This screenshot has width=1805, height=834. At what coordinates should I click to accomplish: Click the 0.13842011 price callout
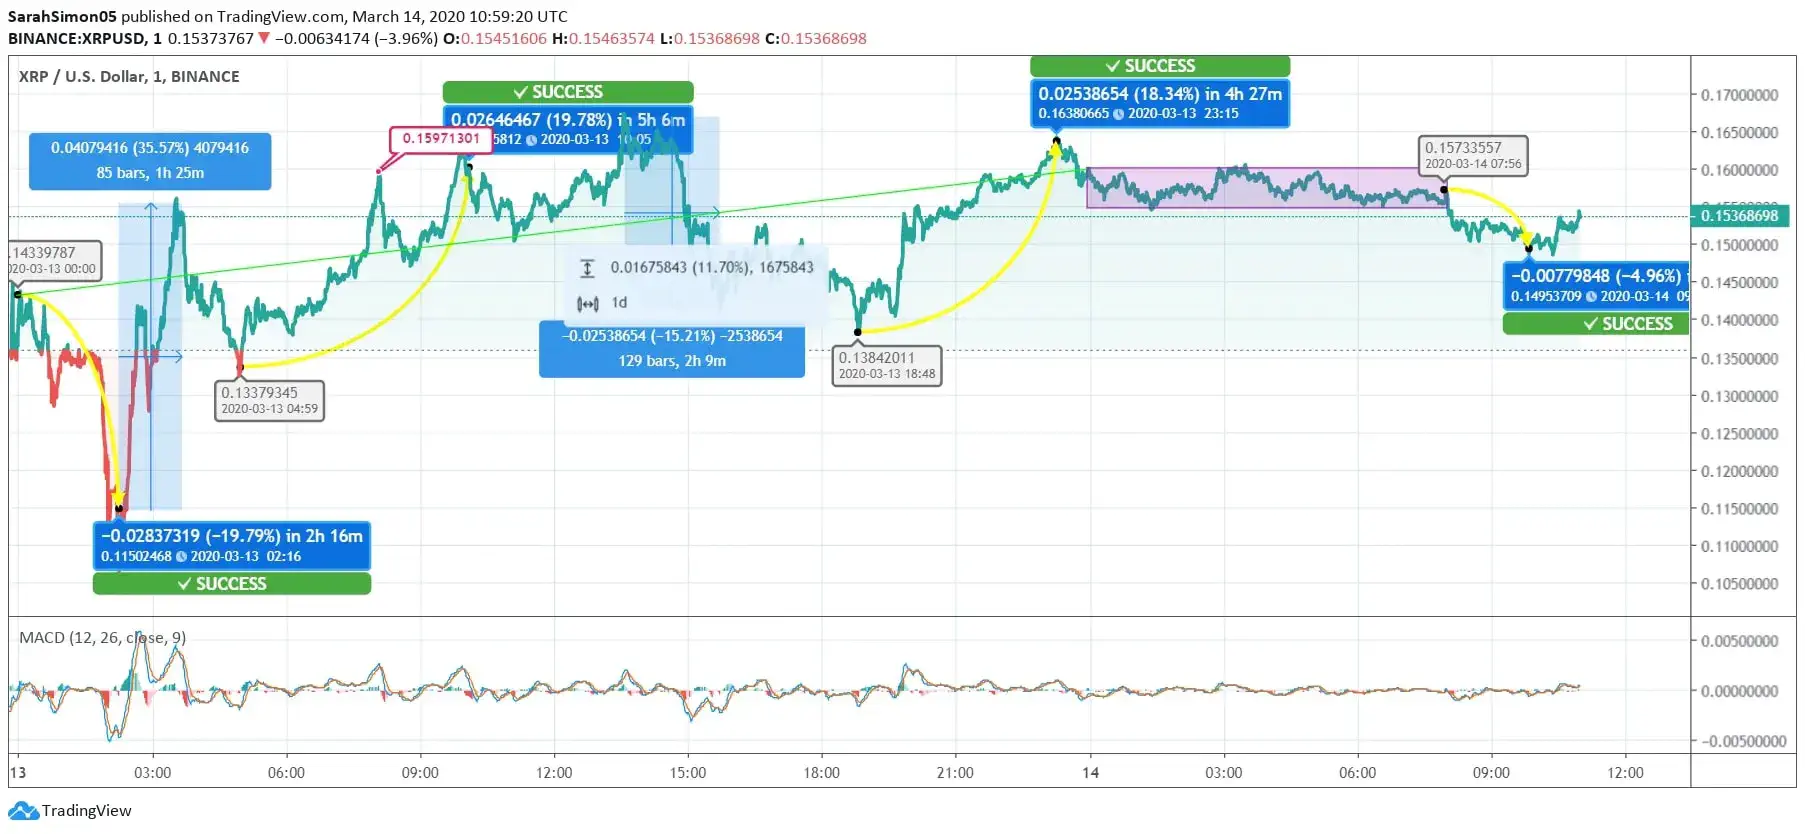(886, 365)
